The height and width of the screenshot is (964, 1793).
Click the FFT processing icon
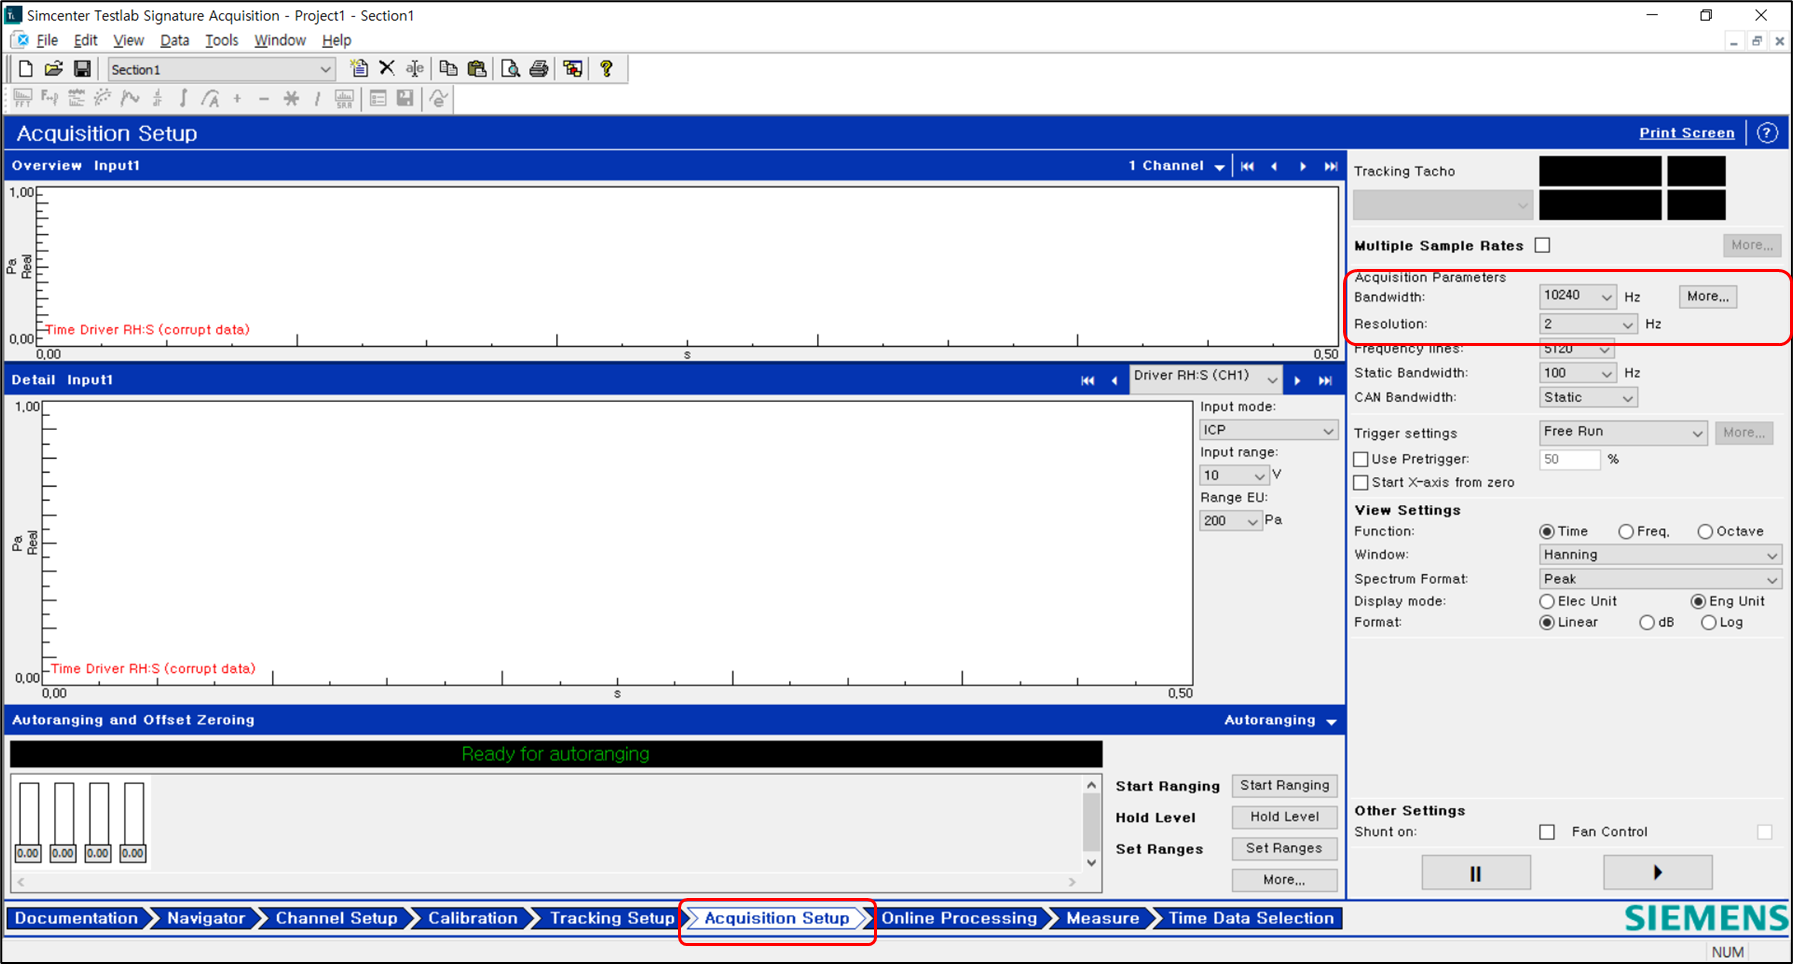coord(22,98)
